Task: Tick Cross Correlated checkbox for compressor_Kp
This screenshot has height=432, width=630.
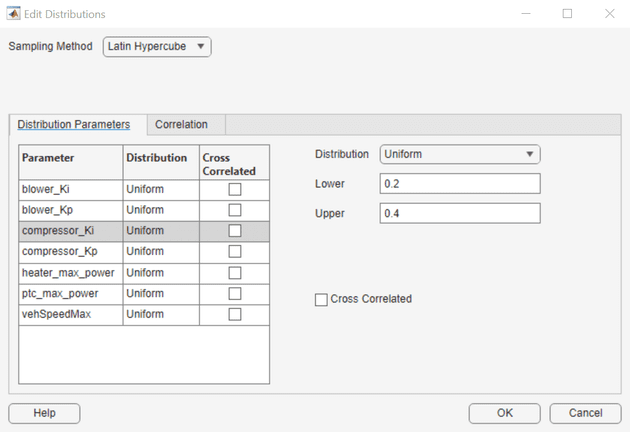Action: click(235, 252)
